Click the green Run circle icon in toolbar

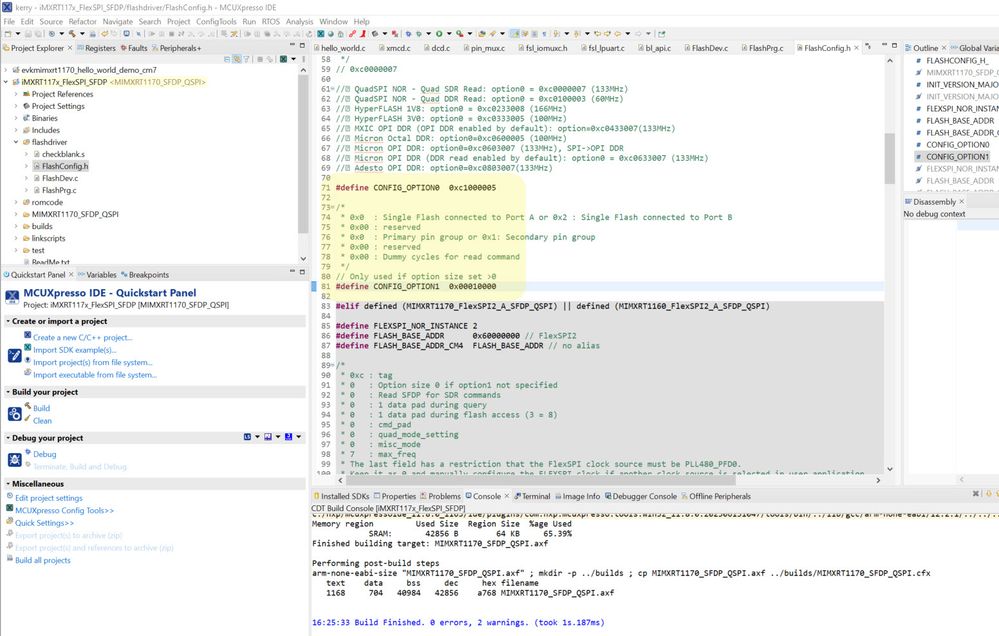click(439, 34)
